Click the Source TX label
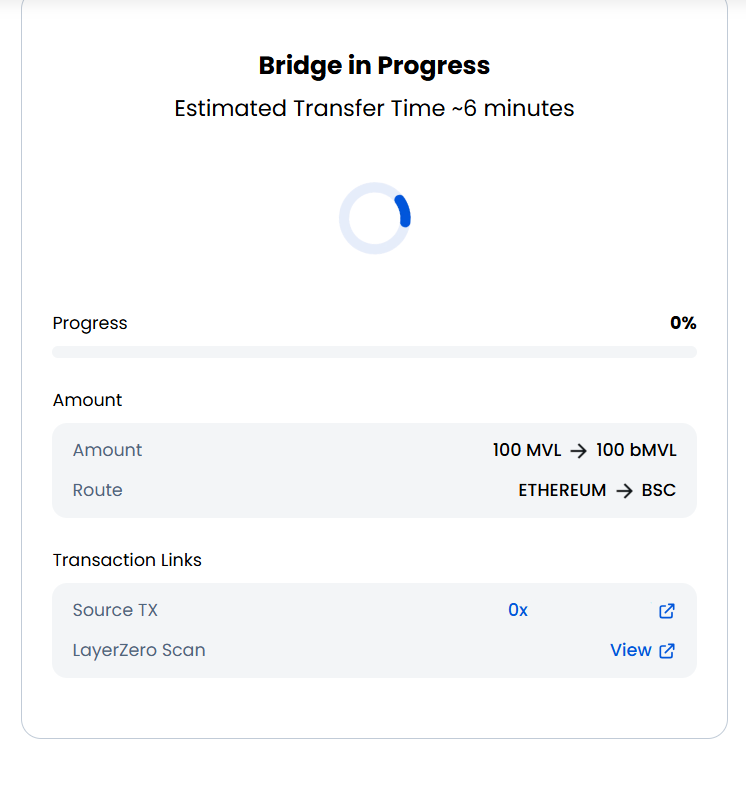Image resolution: width=746 pixels, height=807 pixels. 115,610
